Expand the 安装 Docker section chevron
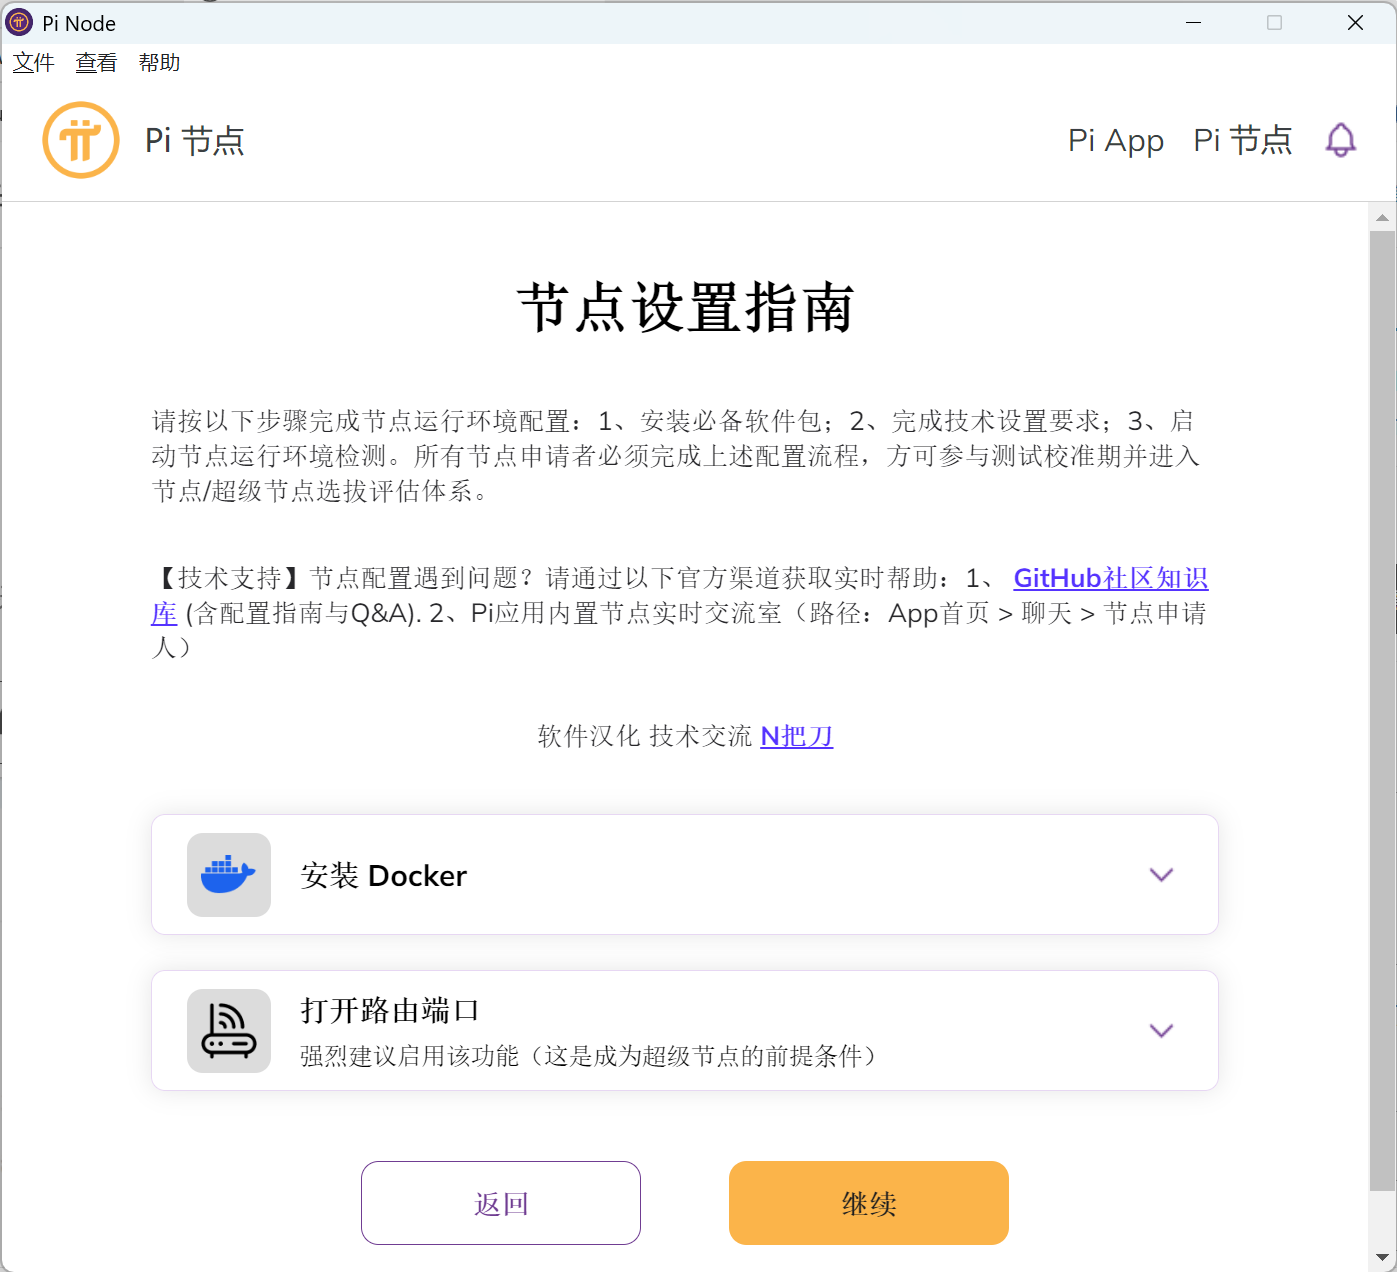 pyautogui.click(x=1161, y=875)
